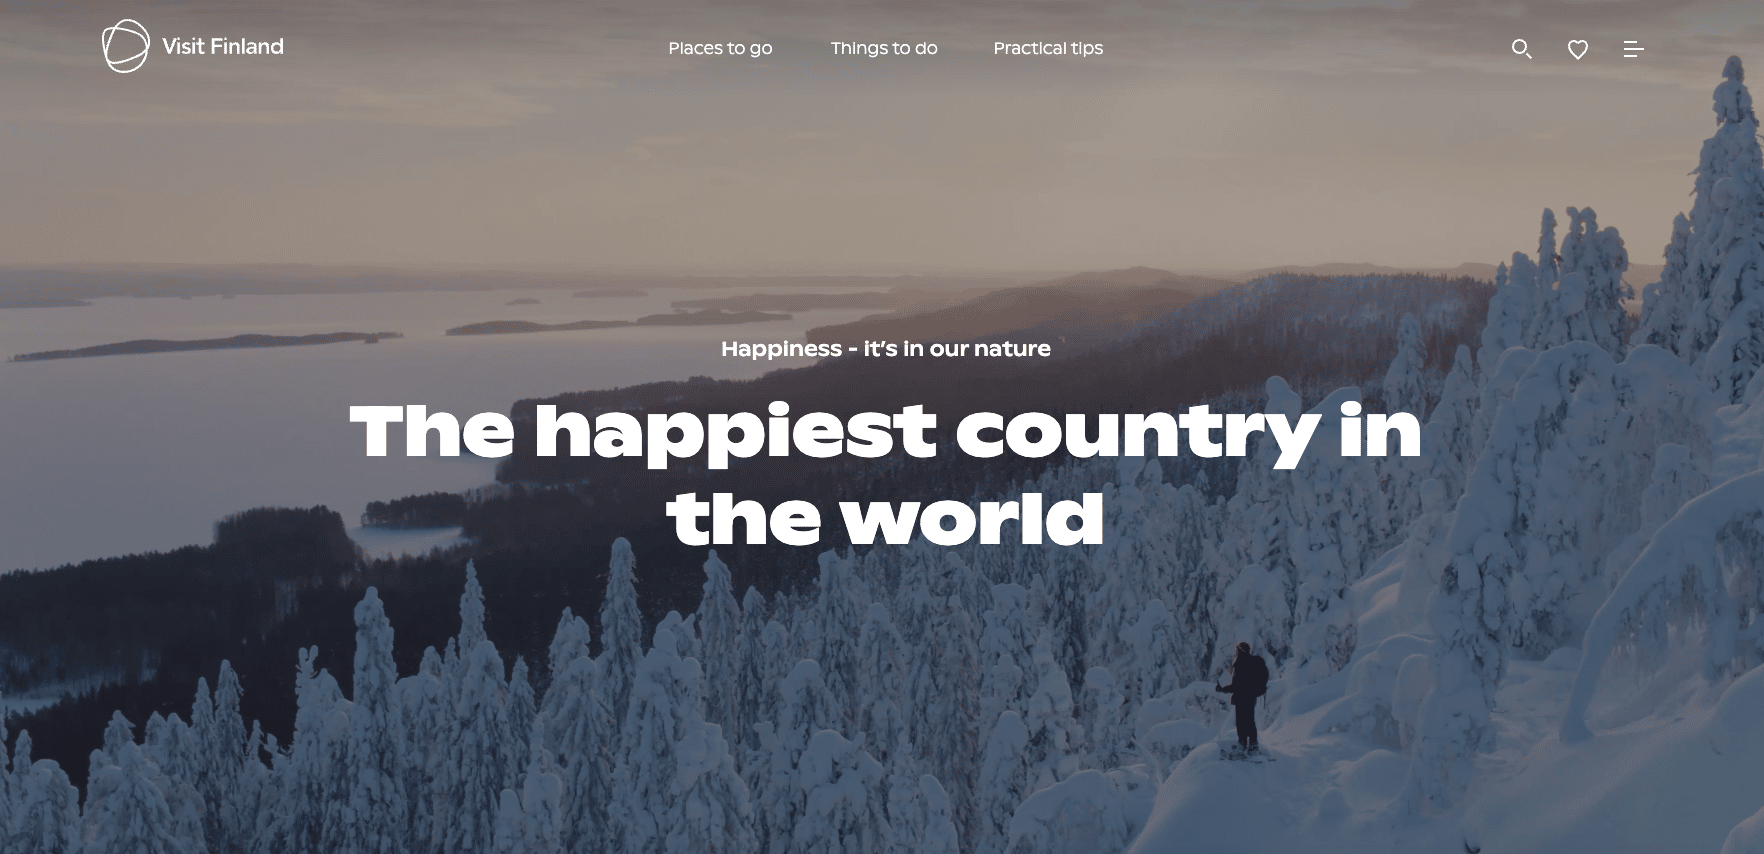Image resolution: width=1764 pixels, height=854 pixels.
Task: Click the long island in the frozen lake
Action: 205,346
